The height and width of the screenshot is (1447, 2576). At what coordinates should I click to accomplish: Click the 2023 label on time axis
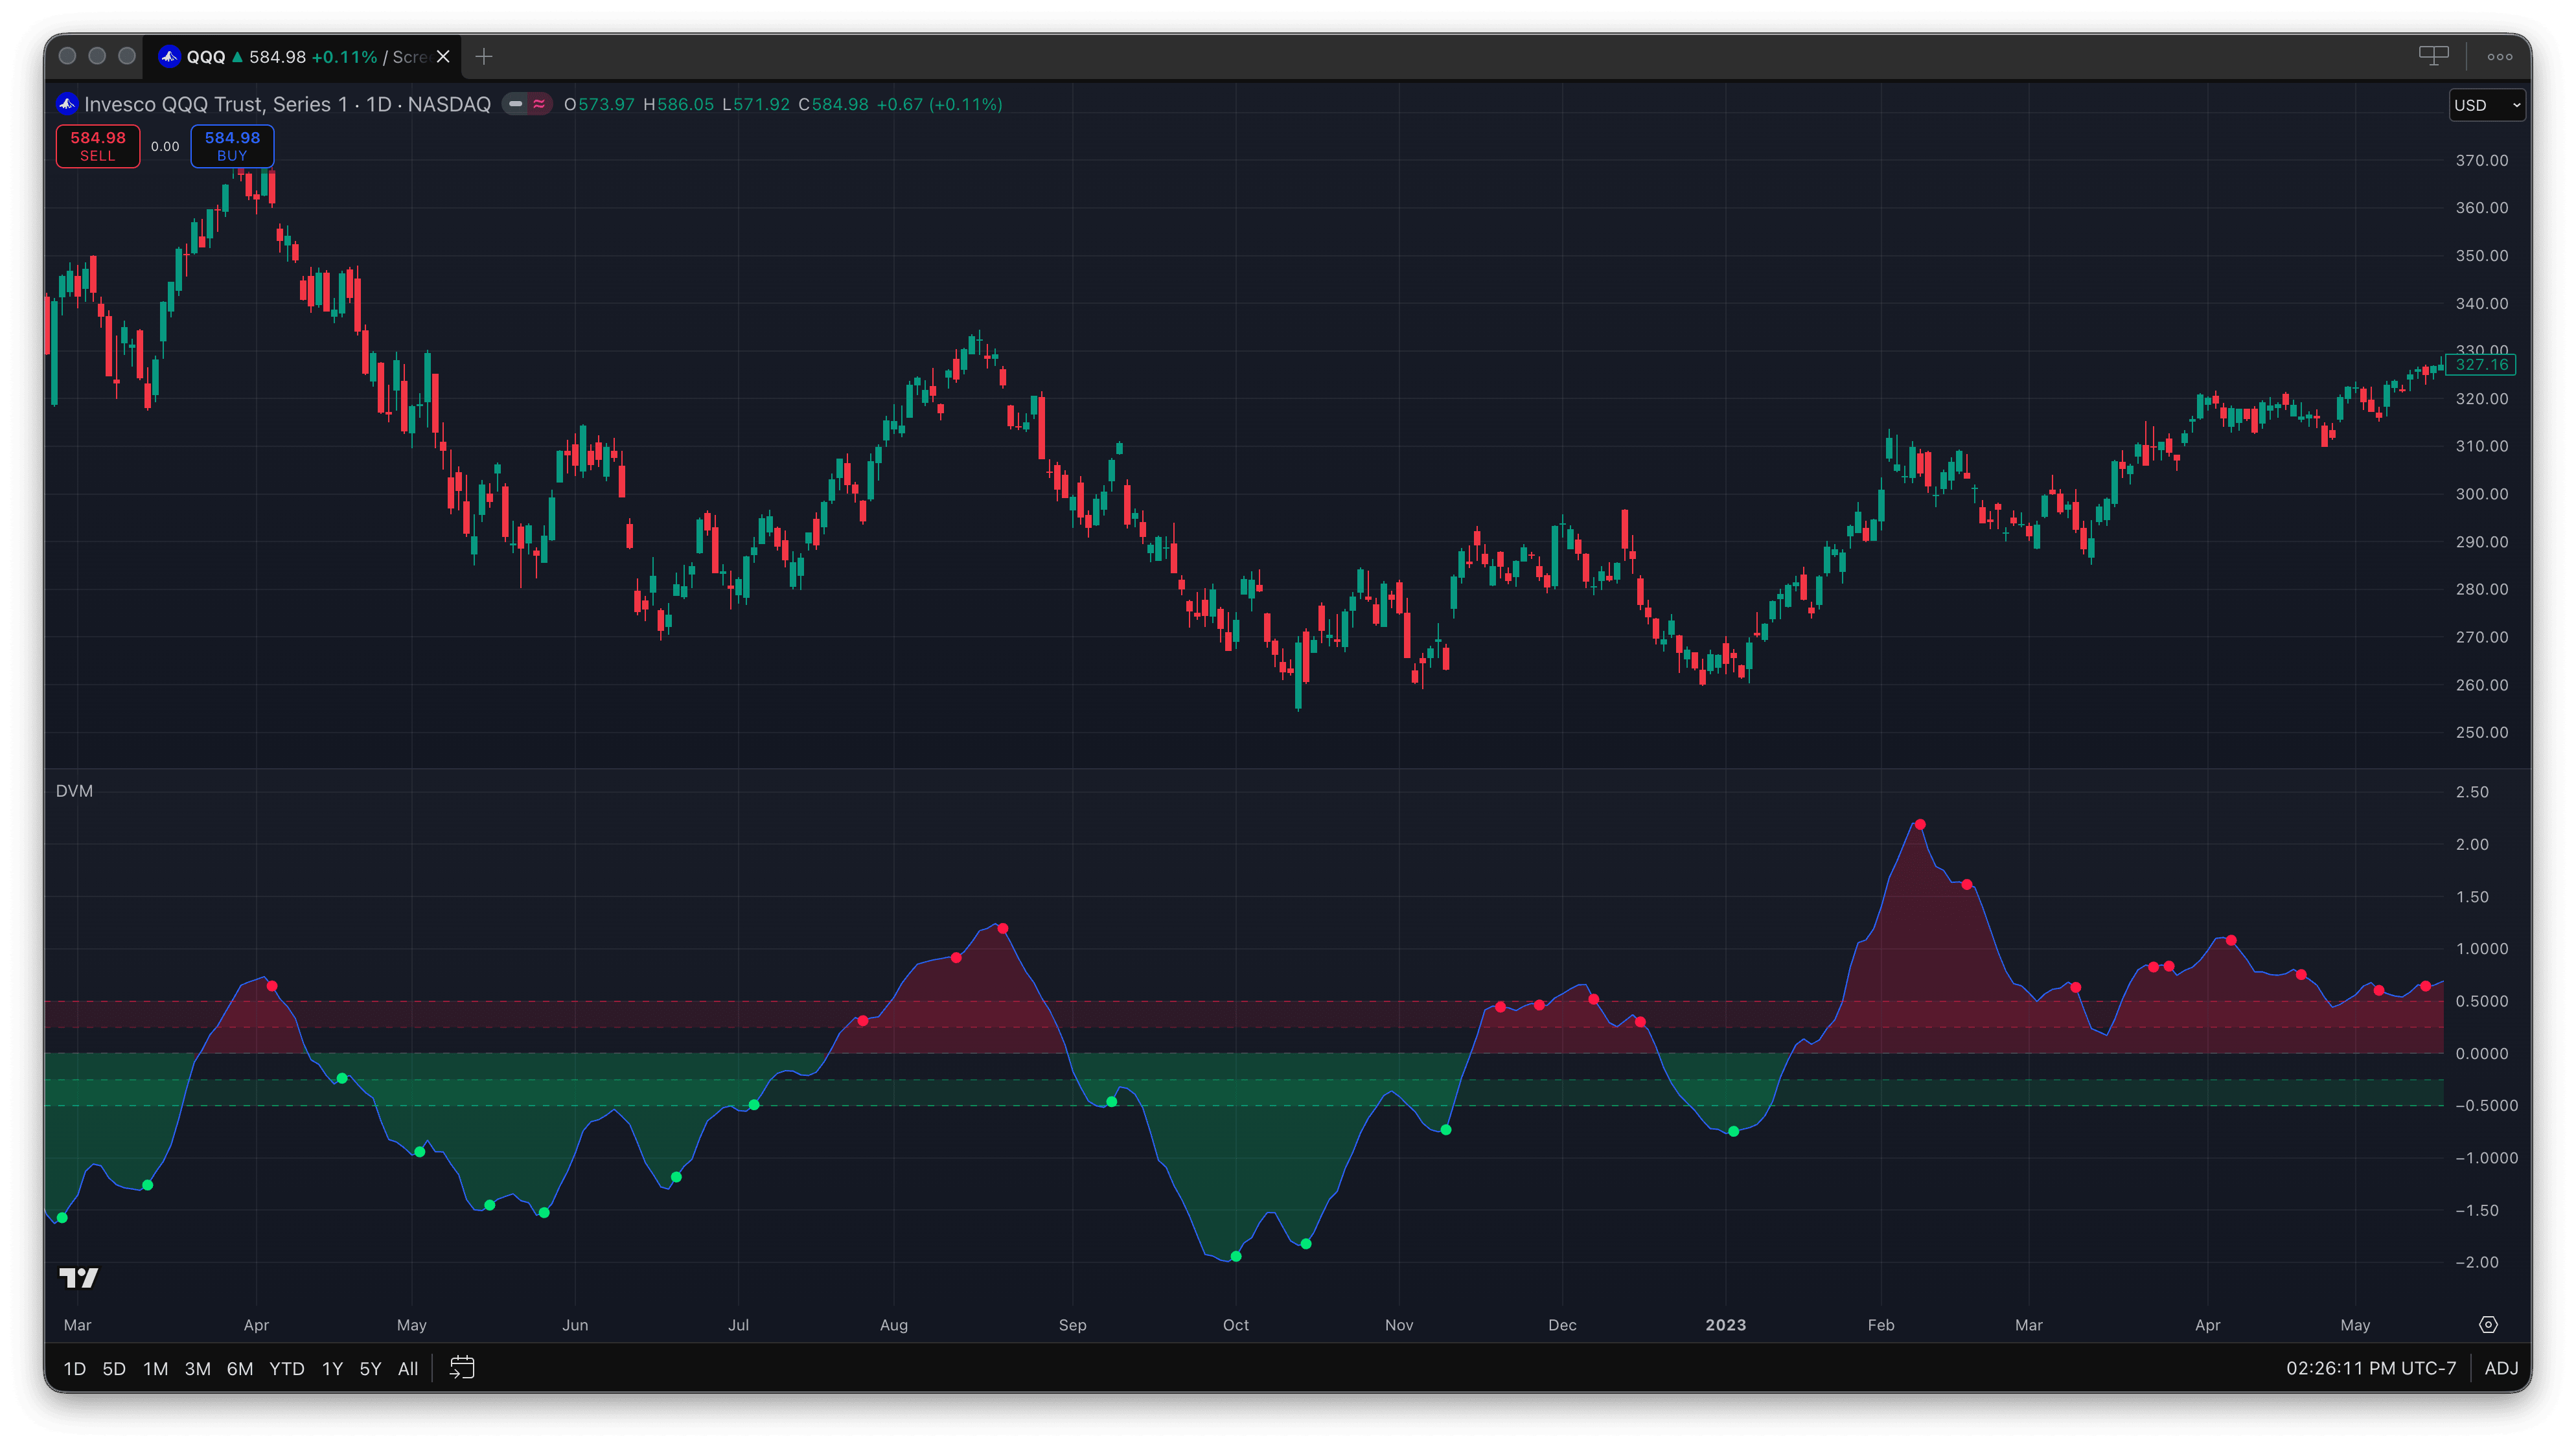(1725, 1324)
